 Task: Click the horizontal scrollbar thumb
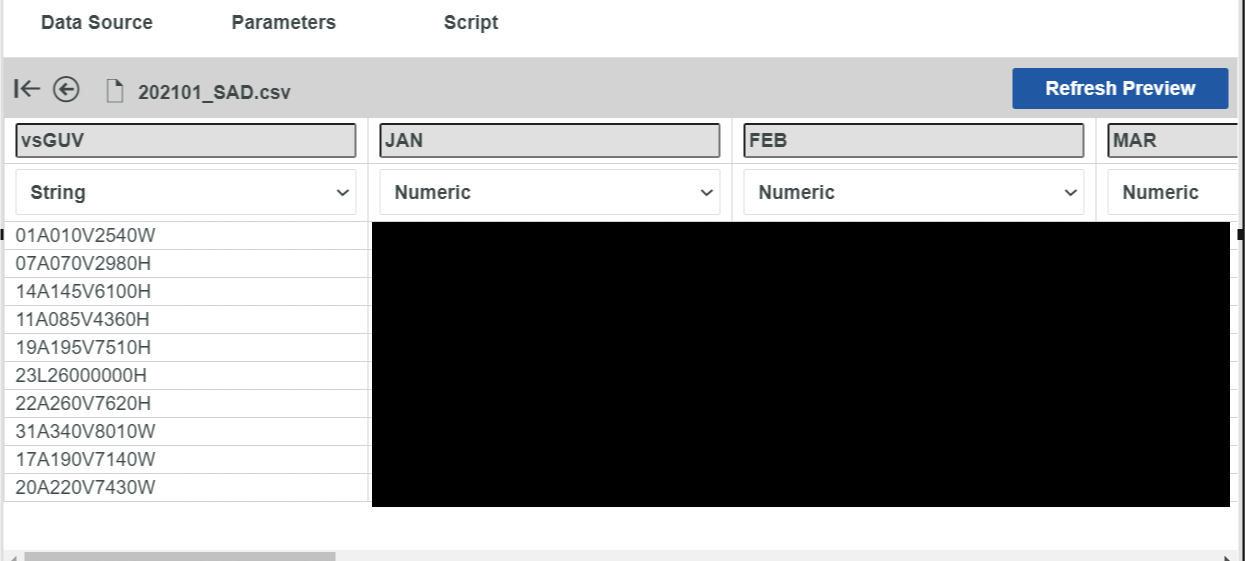(x=180, y=556)
